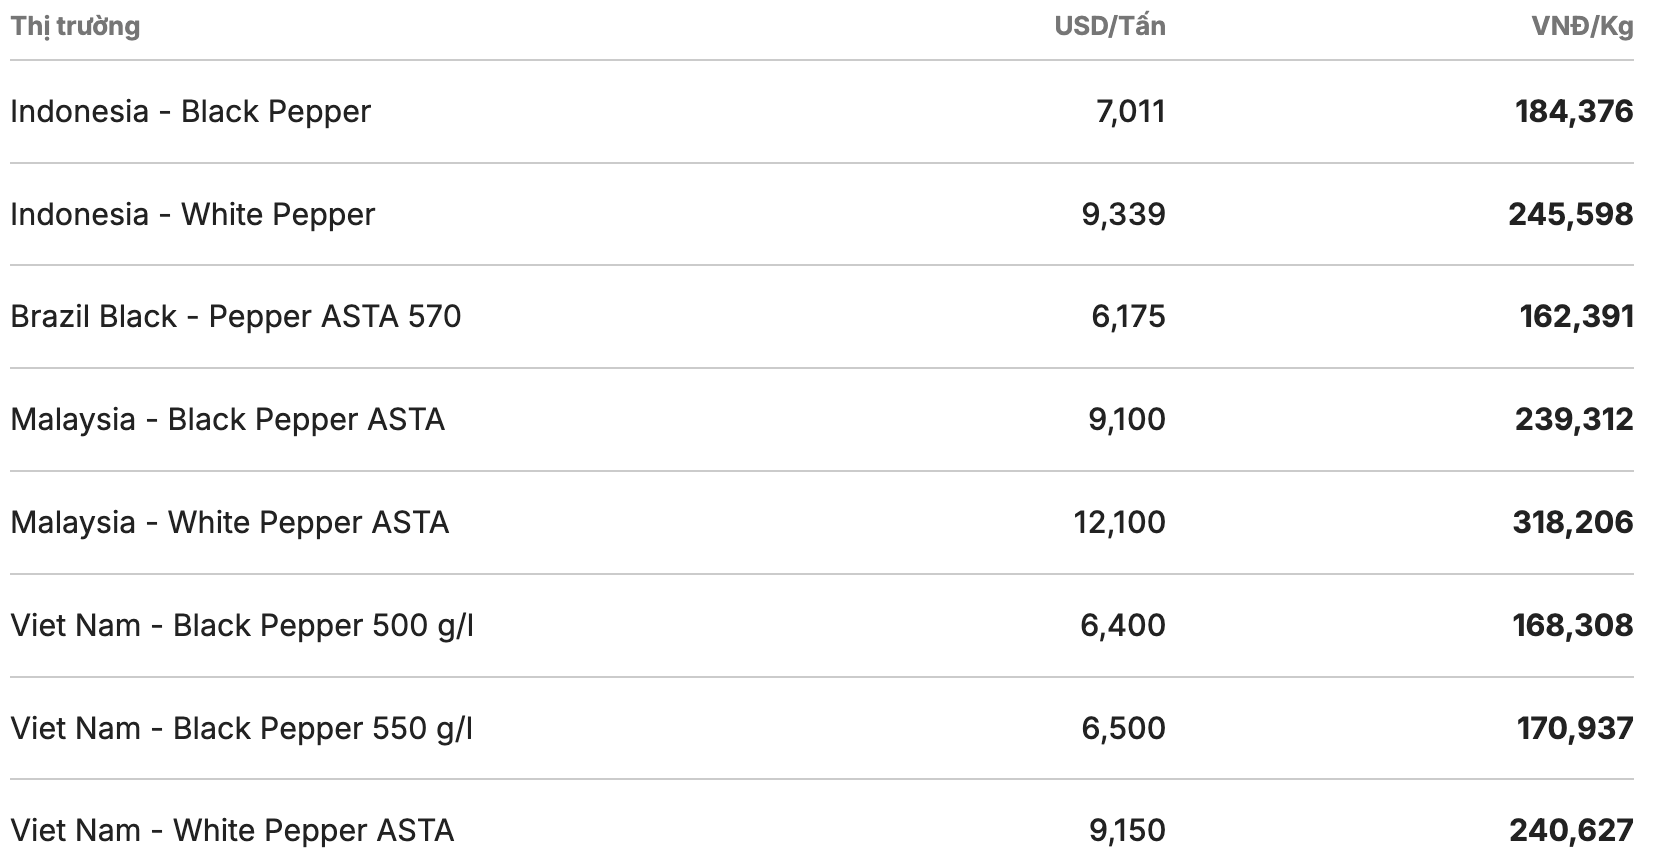This screenshot has height=864, width=1654.
Task: Click the 7,011 USD price value
Action: point(1130,111)
